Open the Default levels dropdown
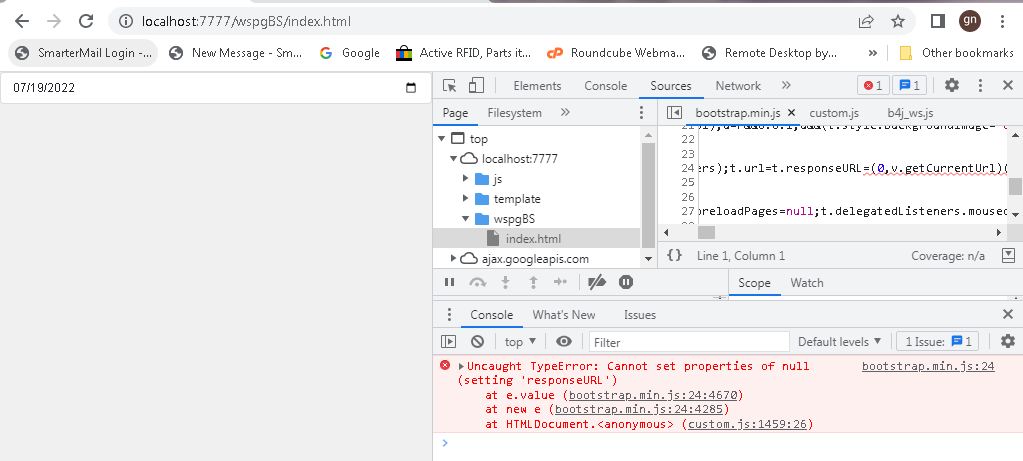The width and height of the screenshot is (1023, 461). (839, 342)
